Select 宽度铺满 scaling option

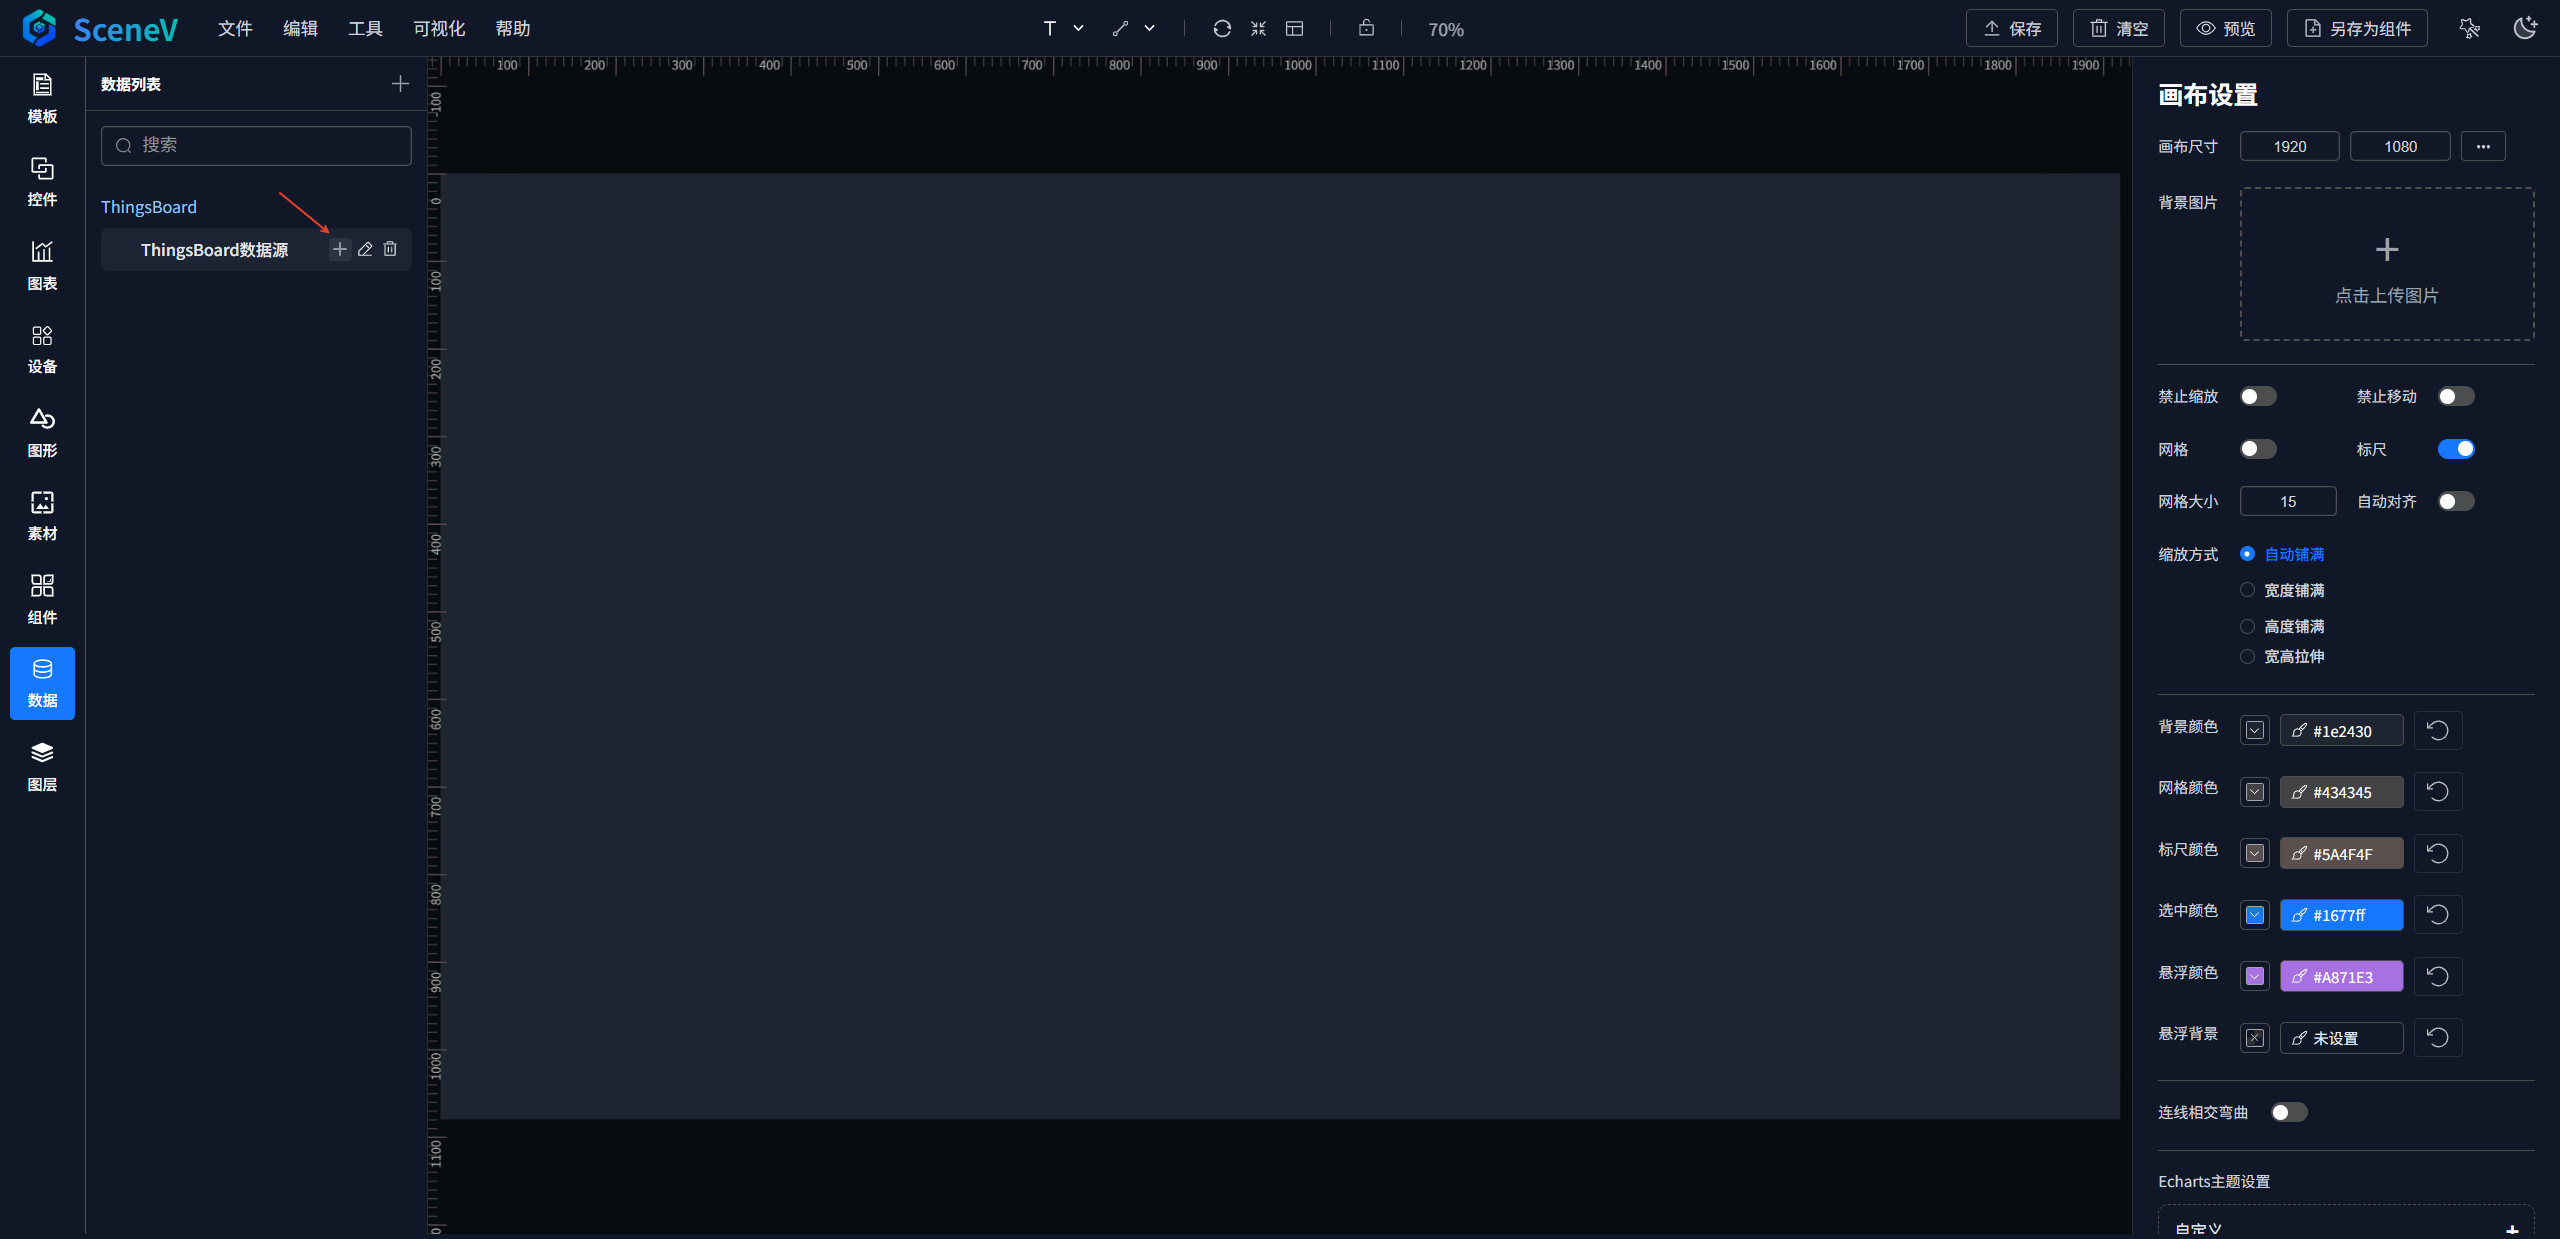coord(2282,590)
